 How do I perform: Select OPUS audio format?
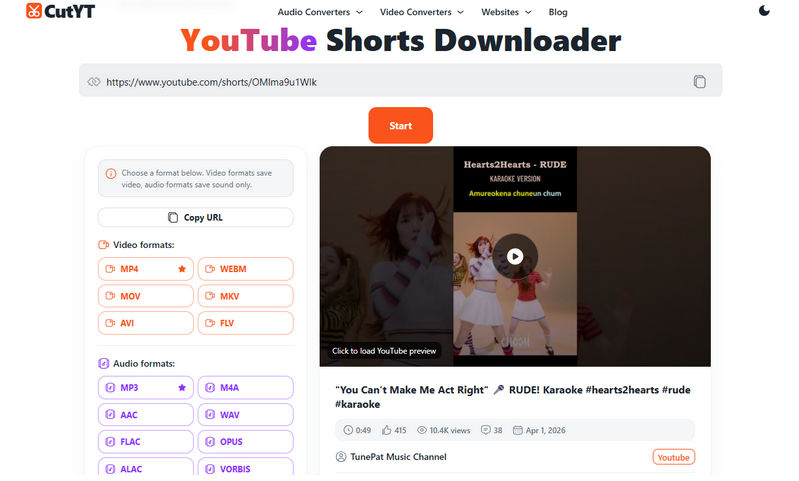[246, 442]
